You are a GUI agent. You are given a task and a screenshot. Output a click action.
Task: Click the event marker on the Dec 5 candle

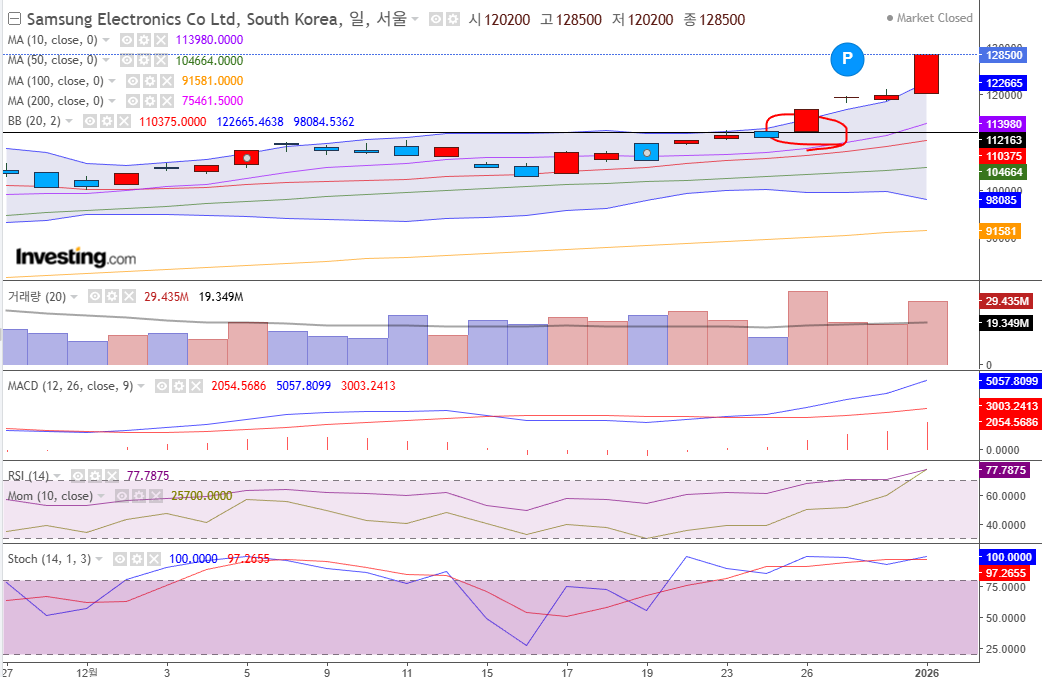[247, 158]
